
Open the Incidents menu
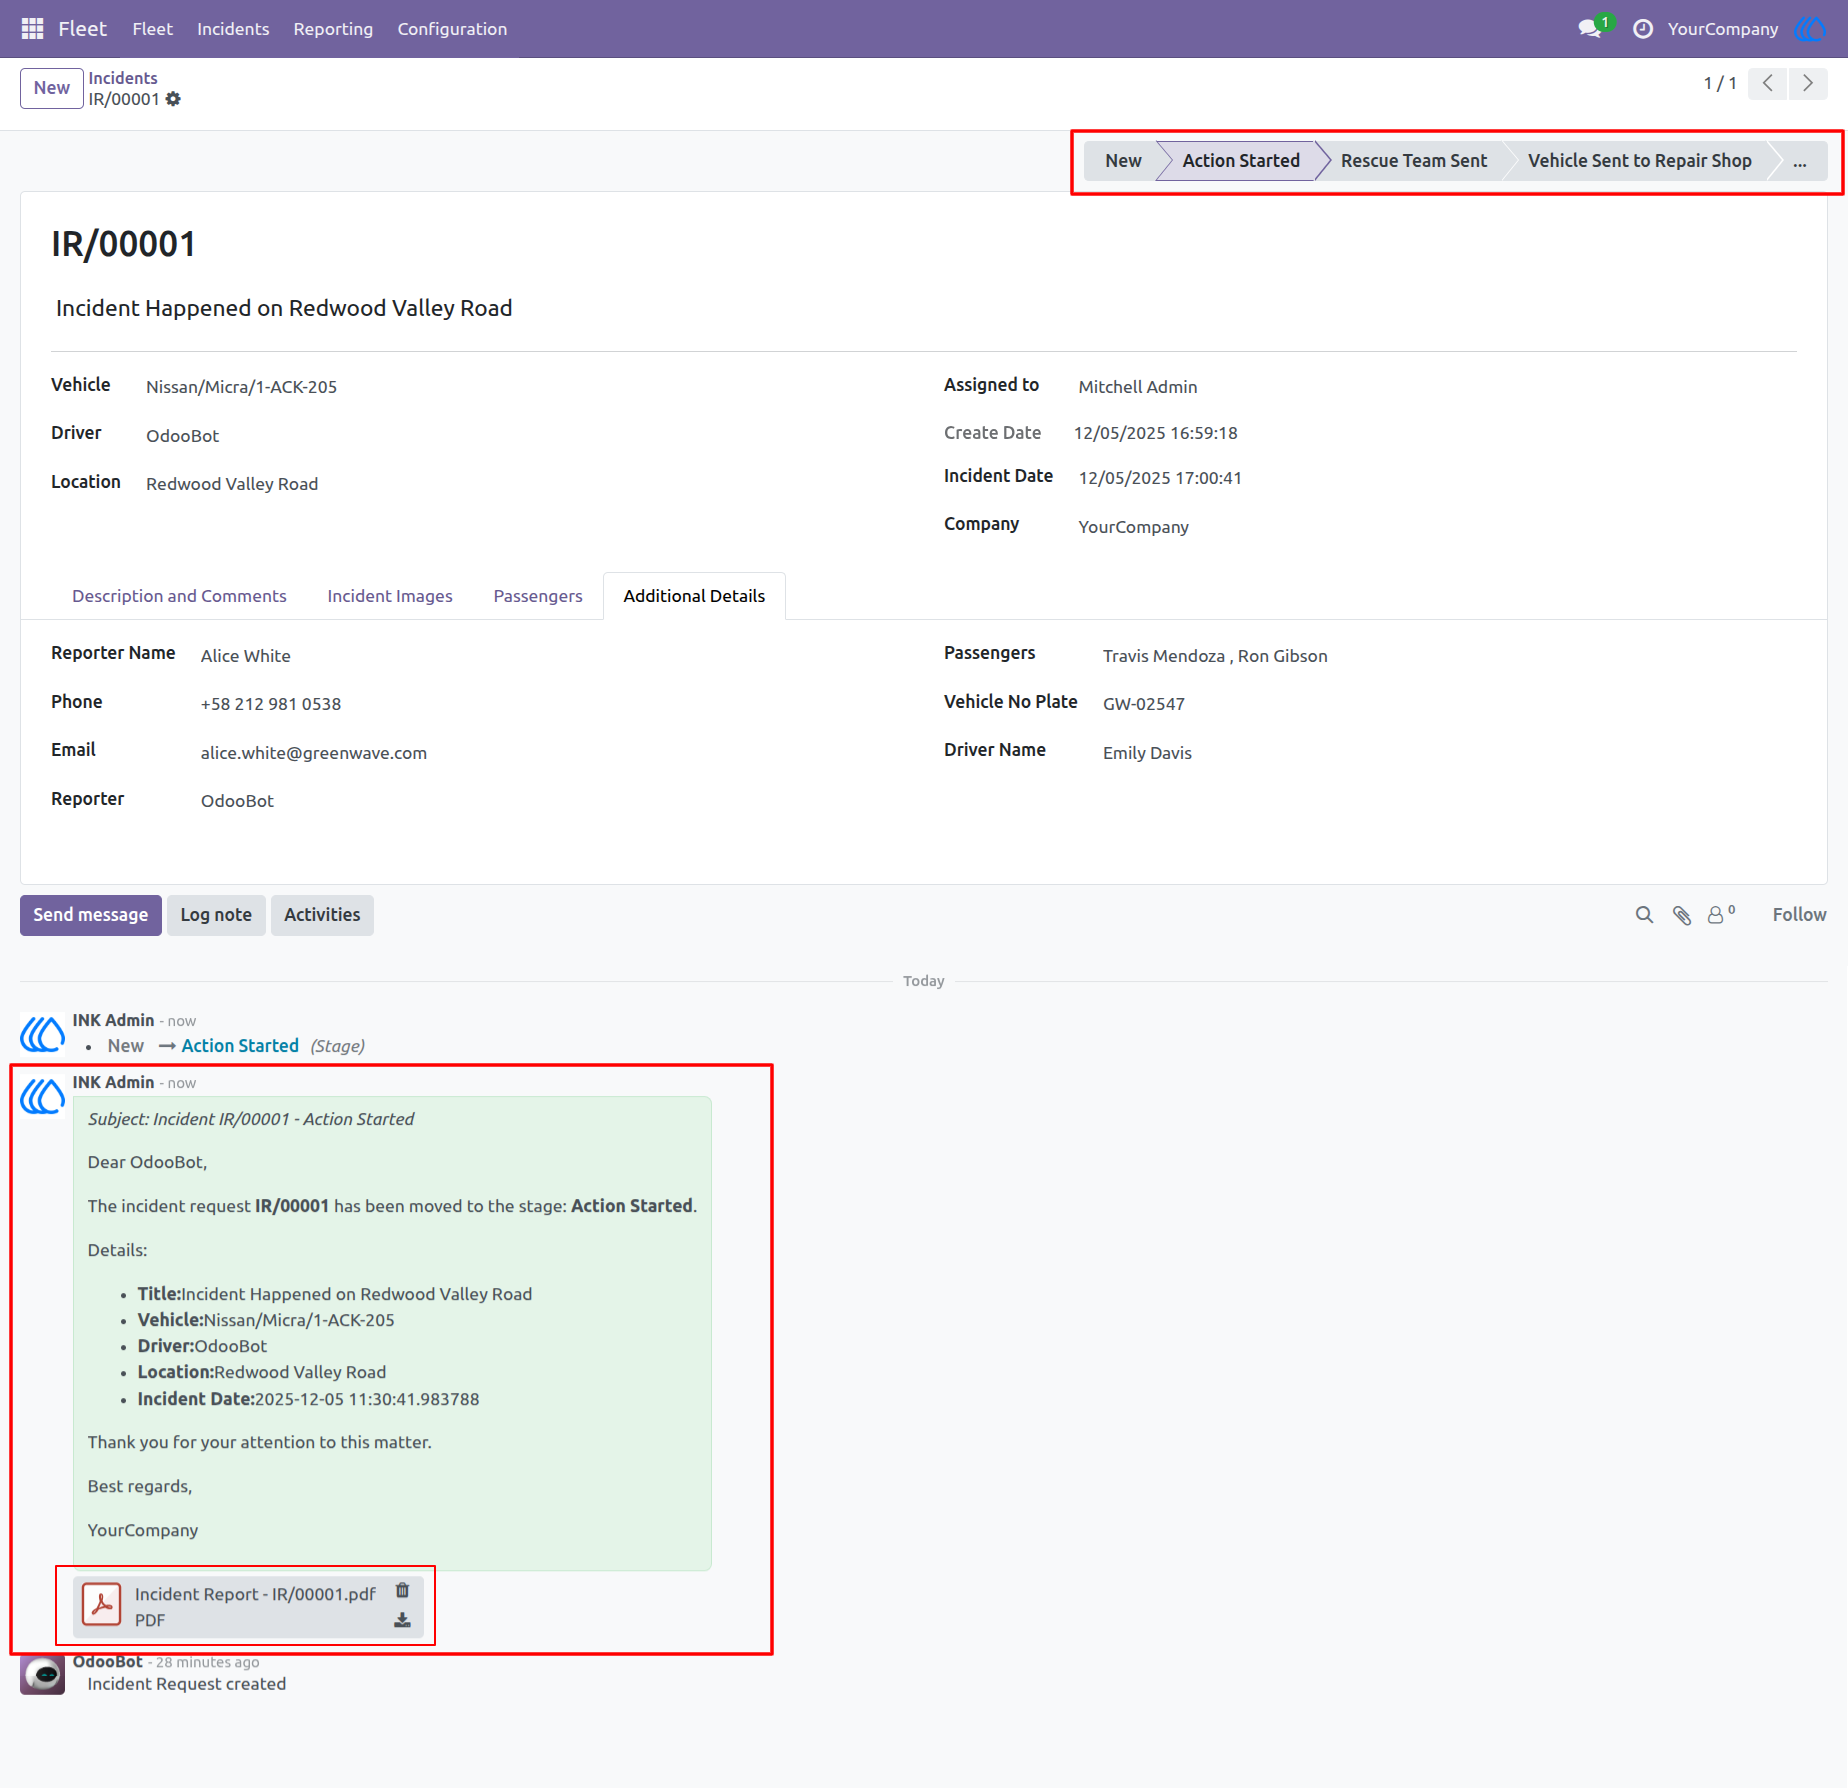[233, 29]
